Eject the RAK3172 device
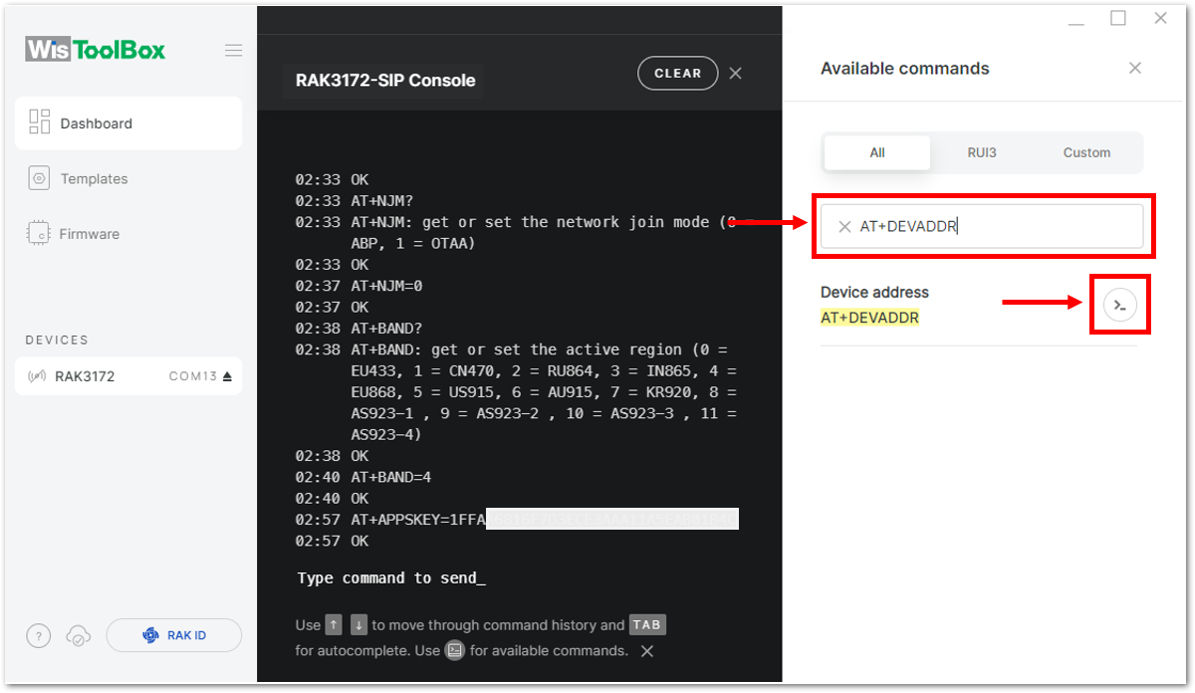The image size is (1195, 693). (227, 376)
